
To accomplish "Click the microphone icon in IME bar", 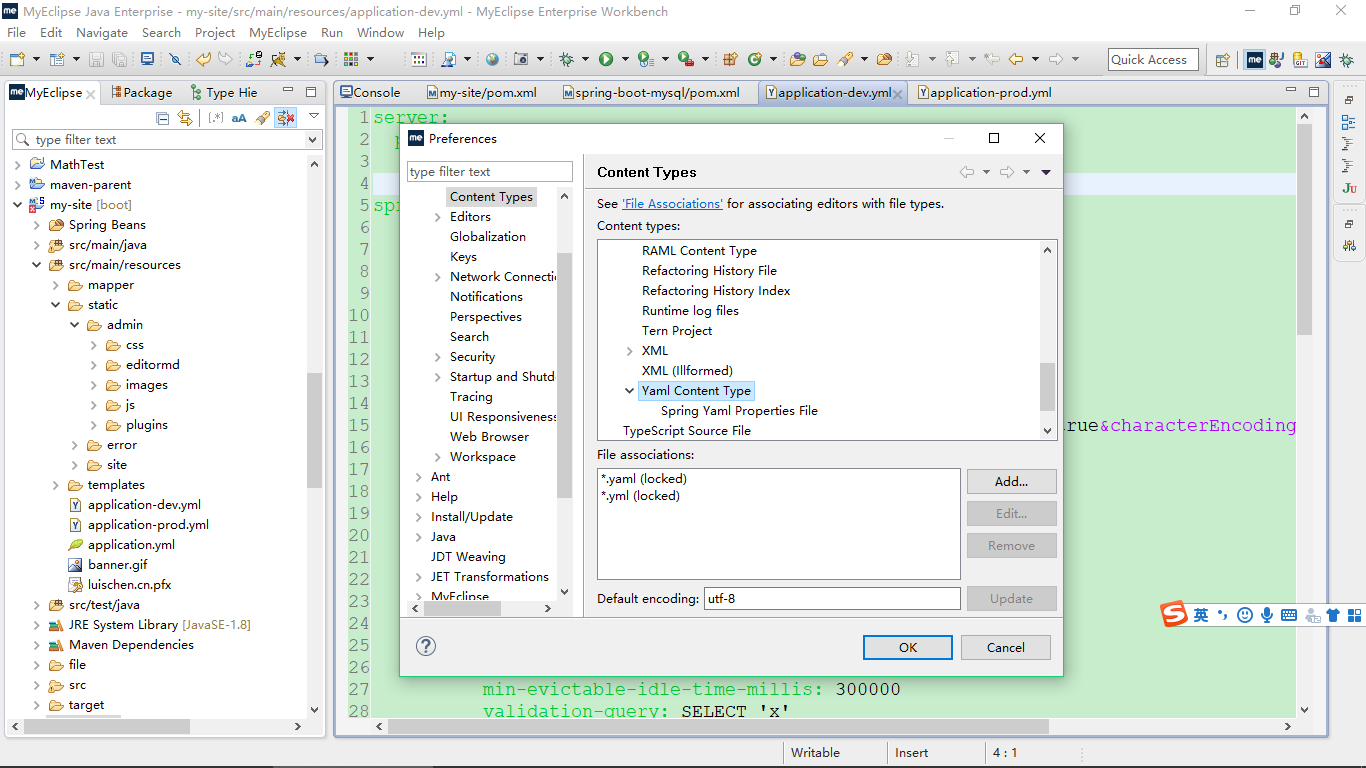I will (x=1267, y=615).
